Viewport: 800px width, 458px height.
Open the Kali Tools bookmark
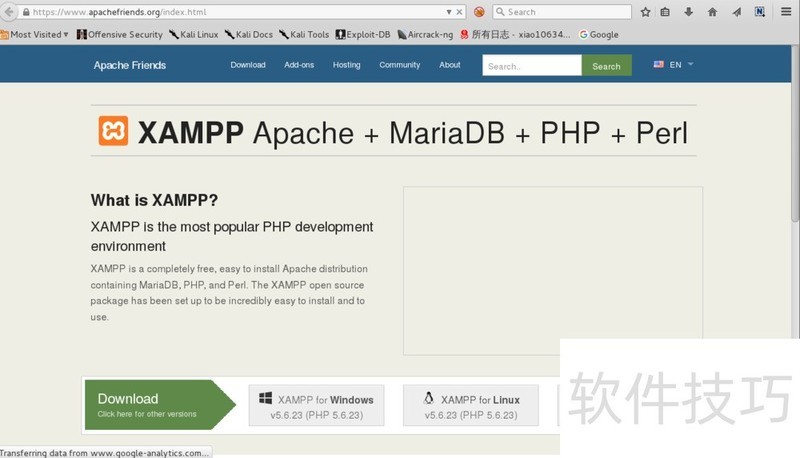pos(304,35)
